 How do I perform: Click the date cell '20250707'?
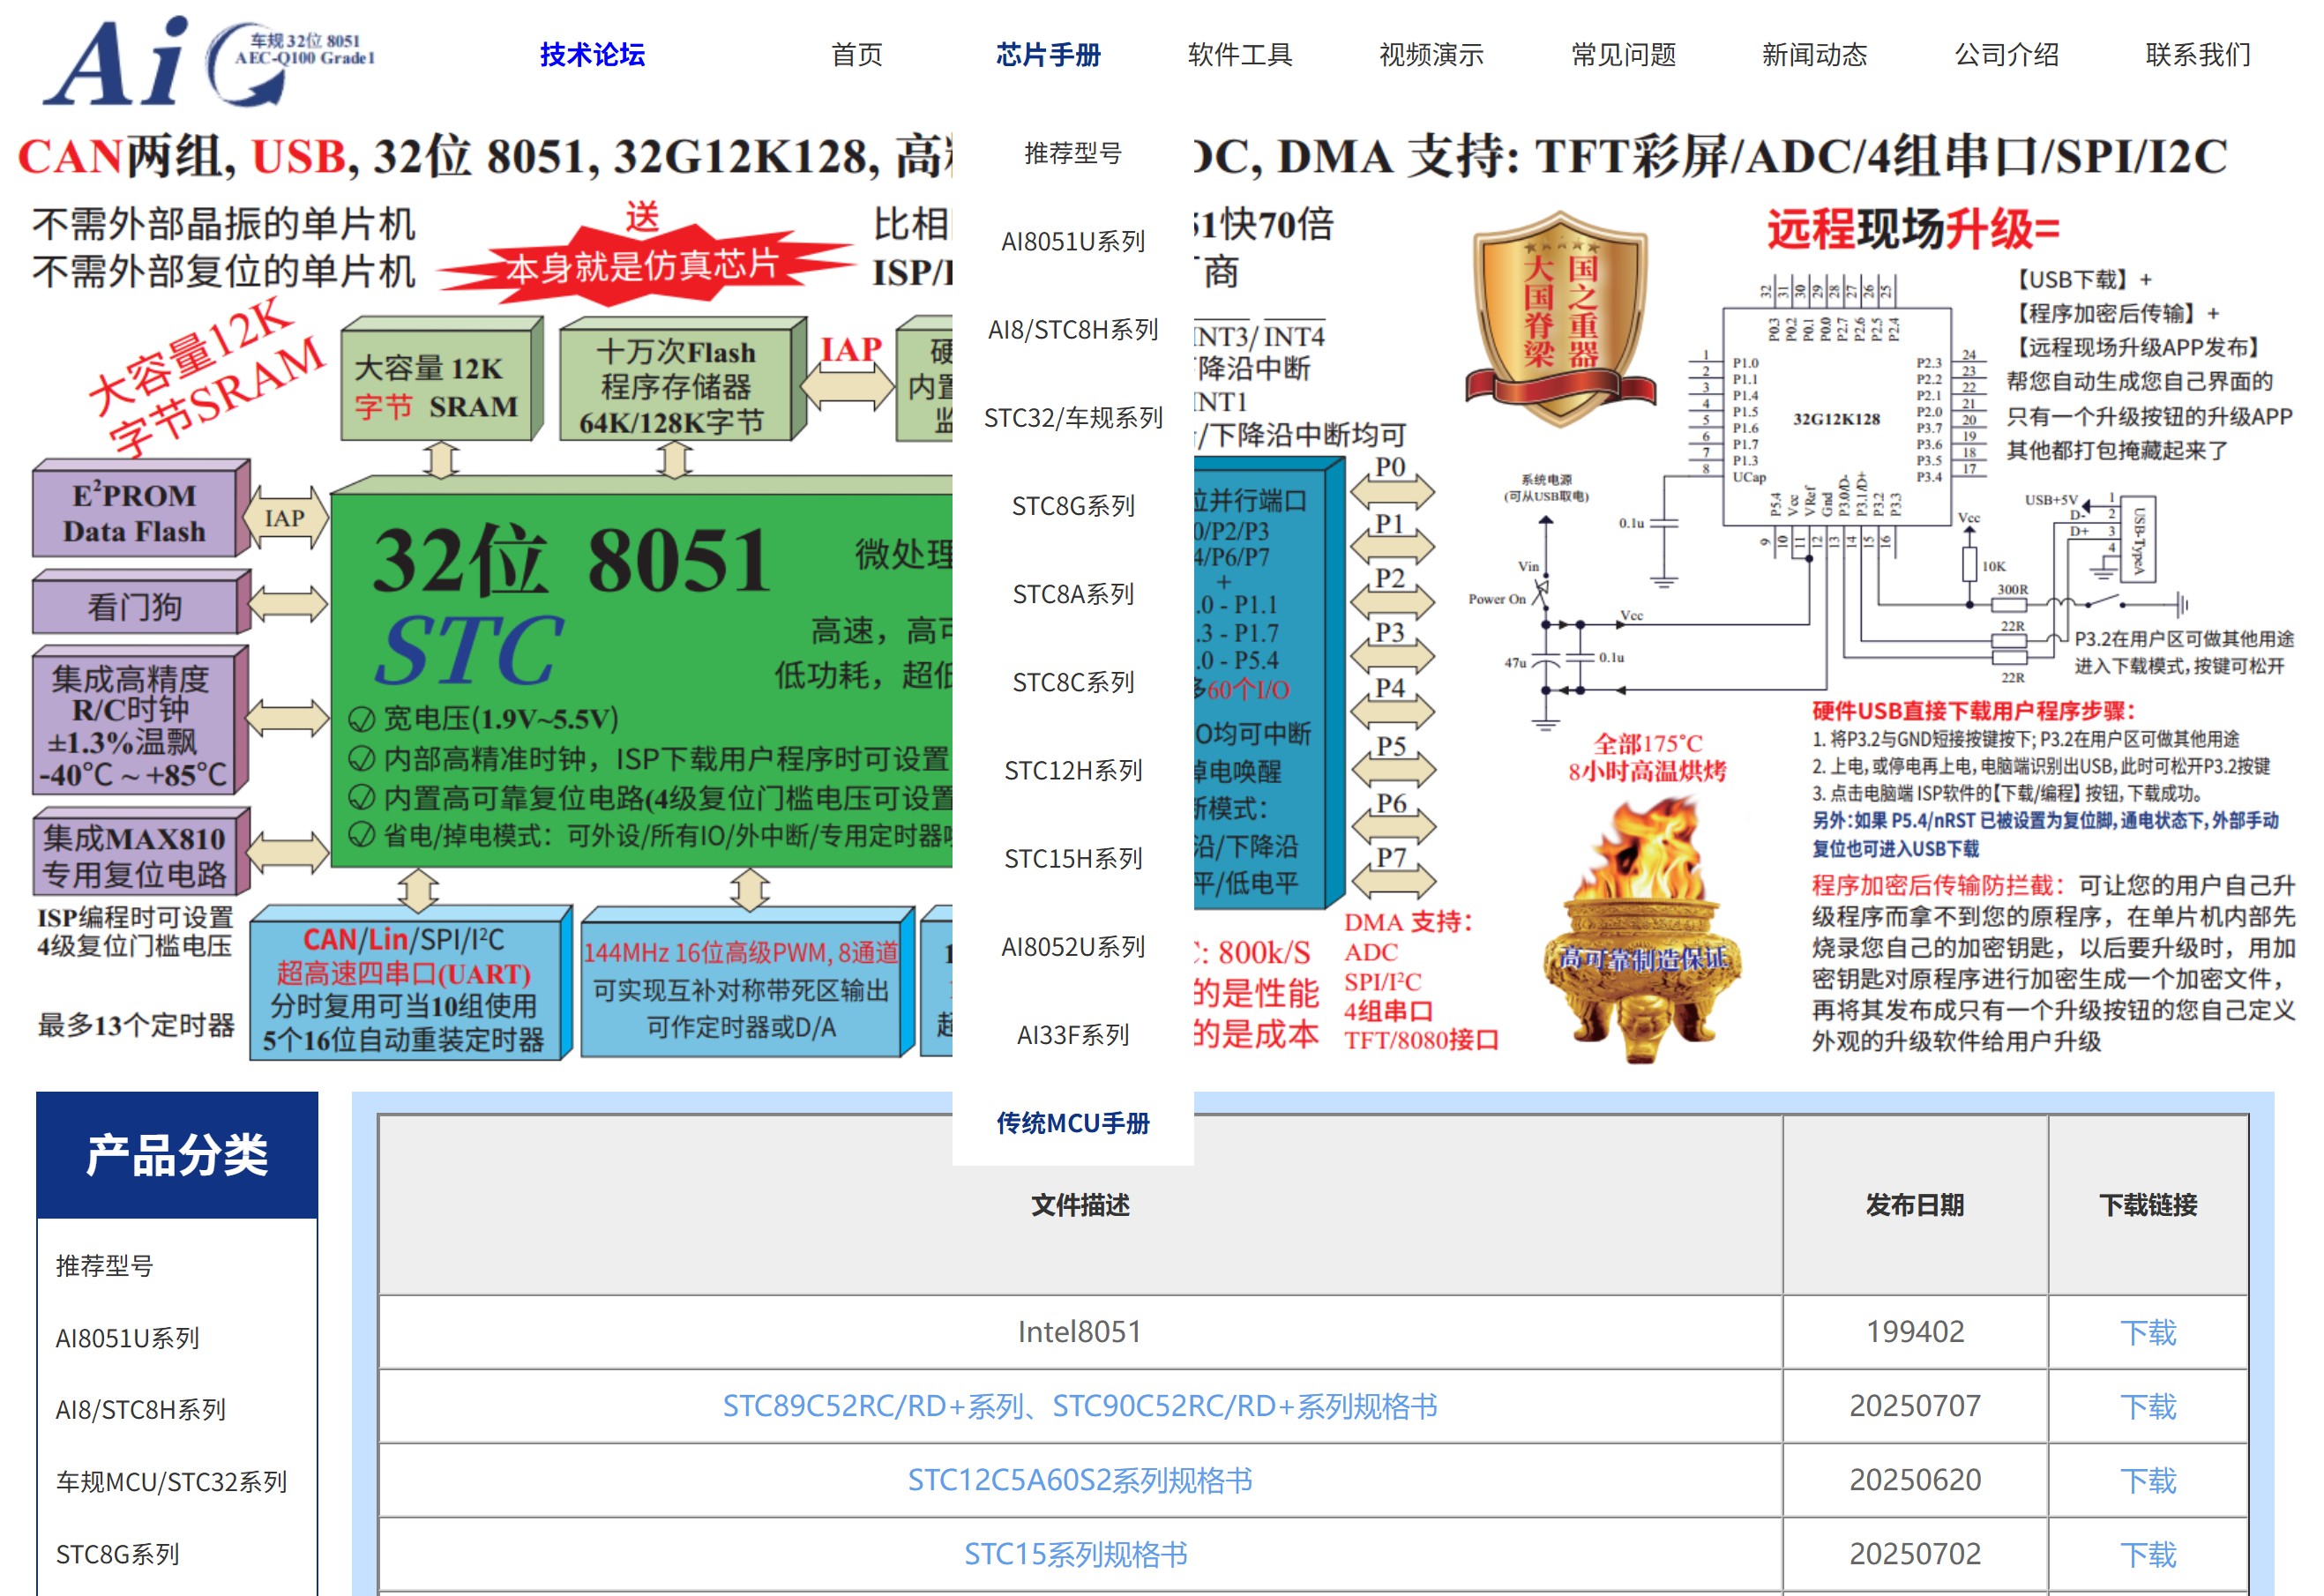[x=1914, y=1405]
